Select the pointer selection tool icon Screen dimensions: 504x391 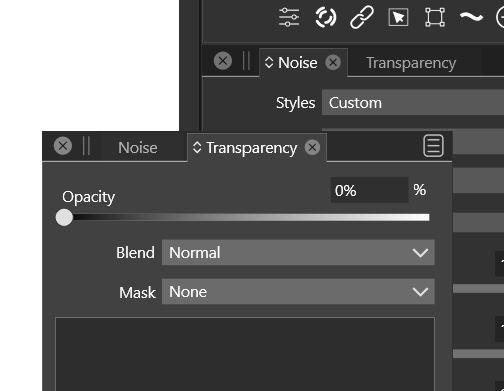pos(398,17)
